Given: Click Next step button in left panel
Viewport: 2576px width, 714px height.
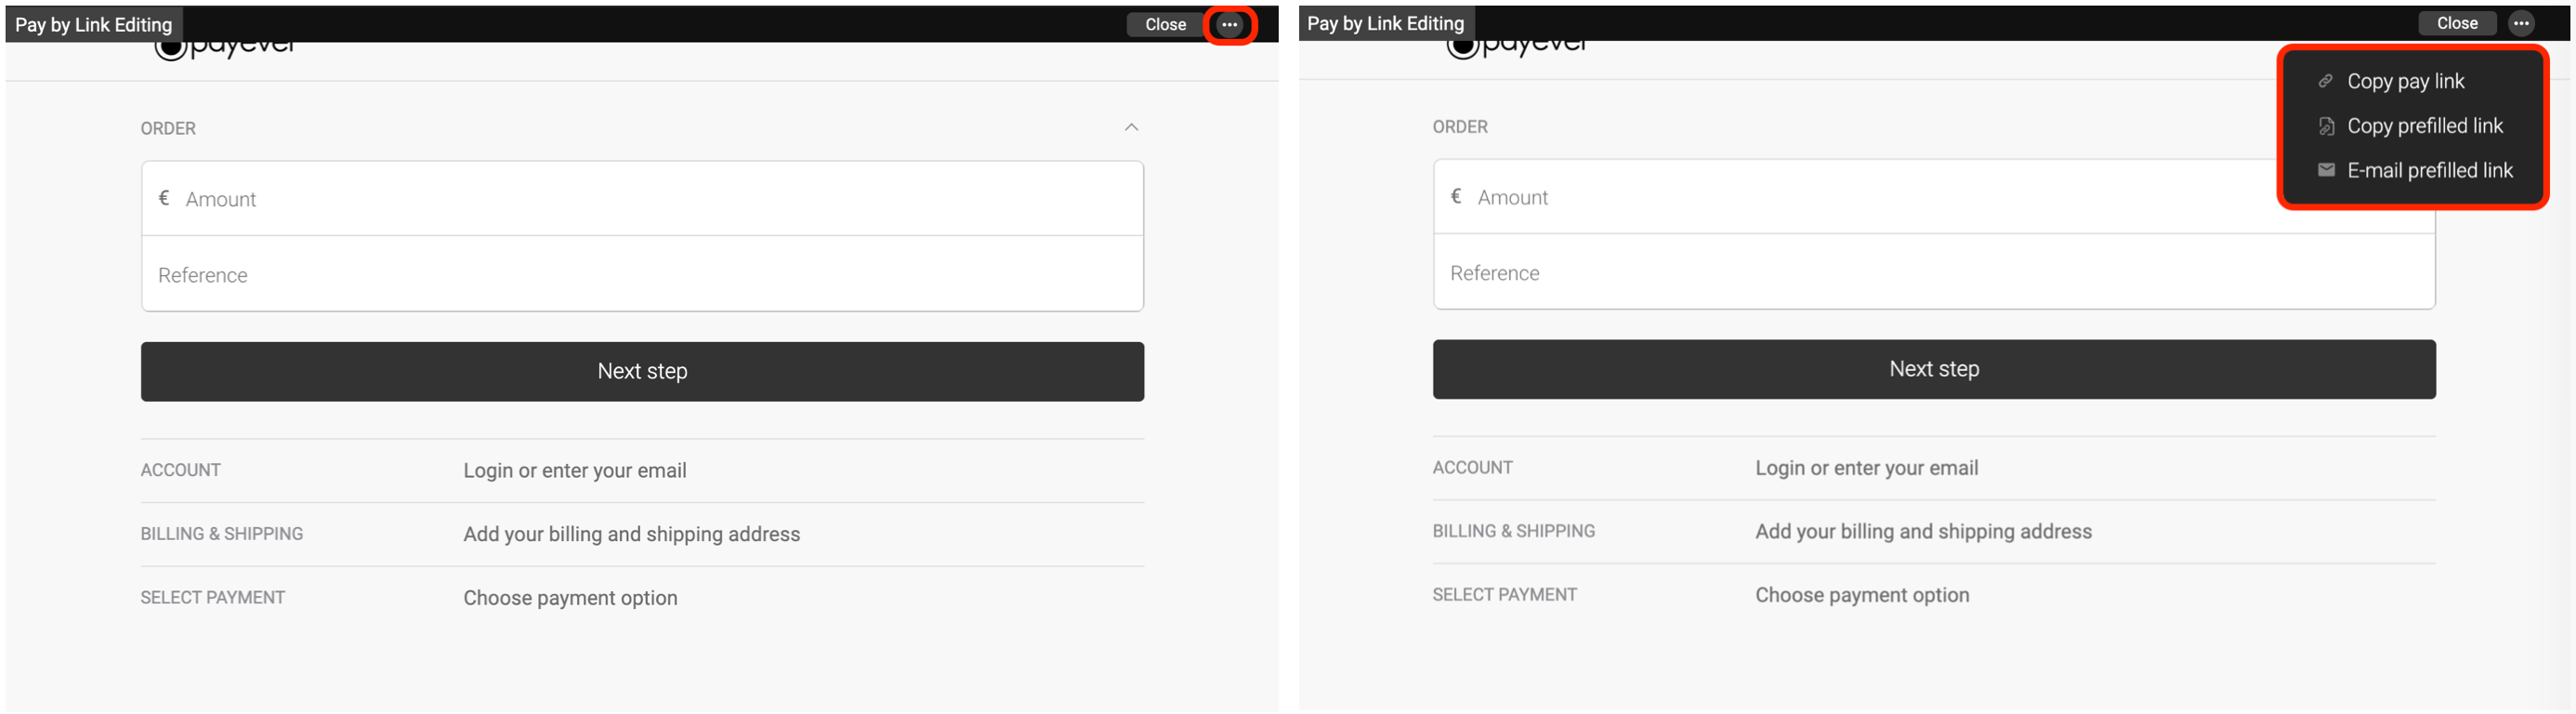Looking at the screenshot, I should 642,371.
